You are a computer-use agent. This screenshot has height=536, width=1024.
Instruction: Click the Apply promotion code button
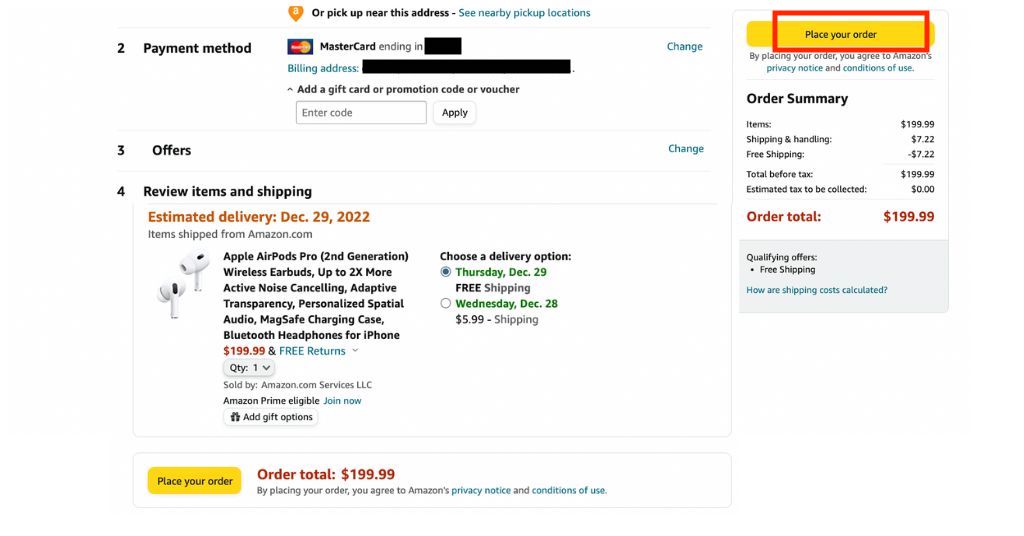point(455,113)
